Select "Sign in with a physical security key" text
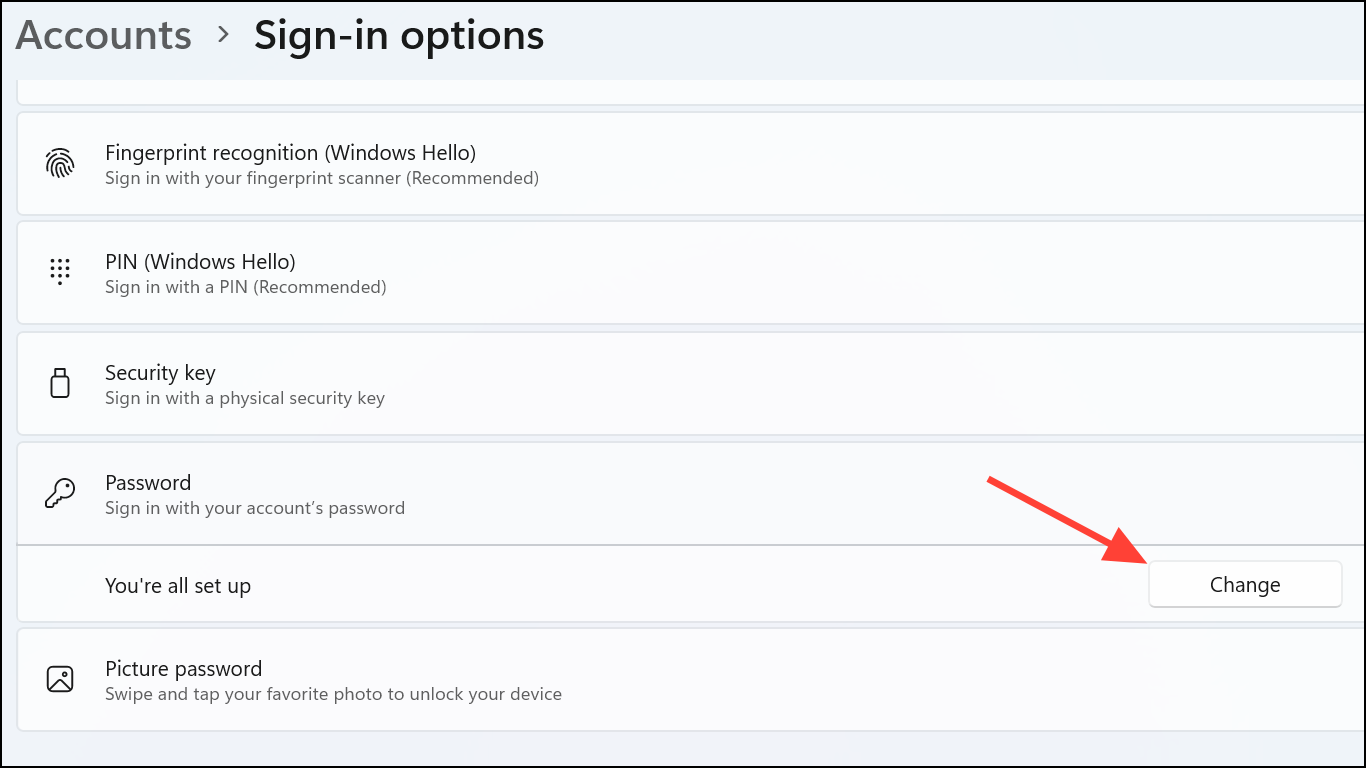This screenshot has height=768, width=1366. 245,398
